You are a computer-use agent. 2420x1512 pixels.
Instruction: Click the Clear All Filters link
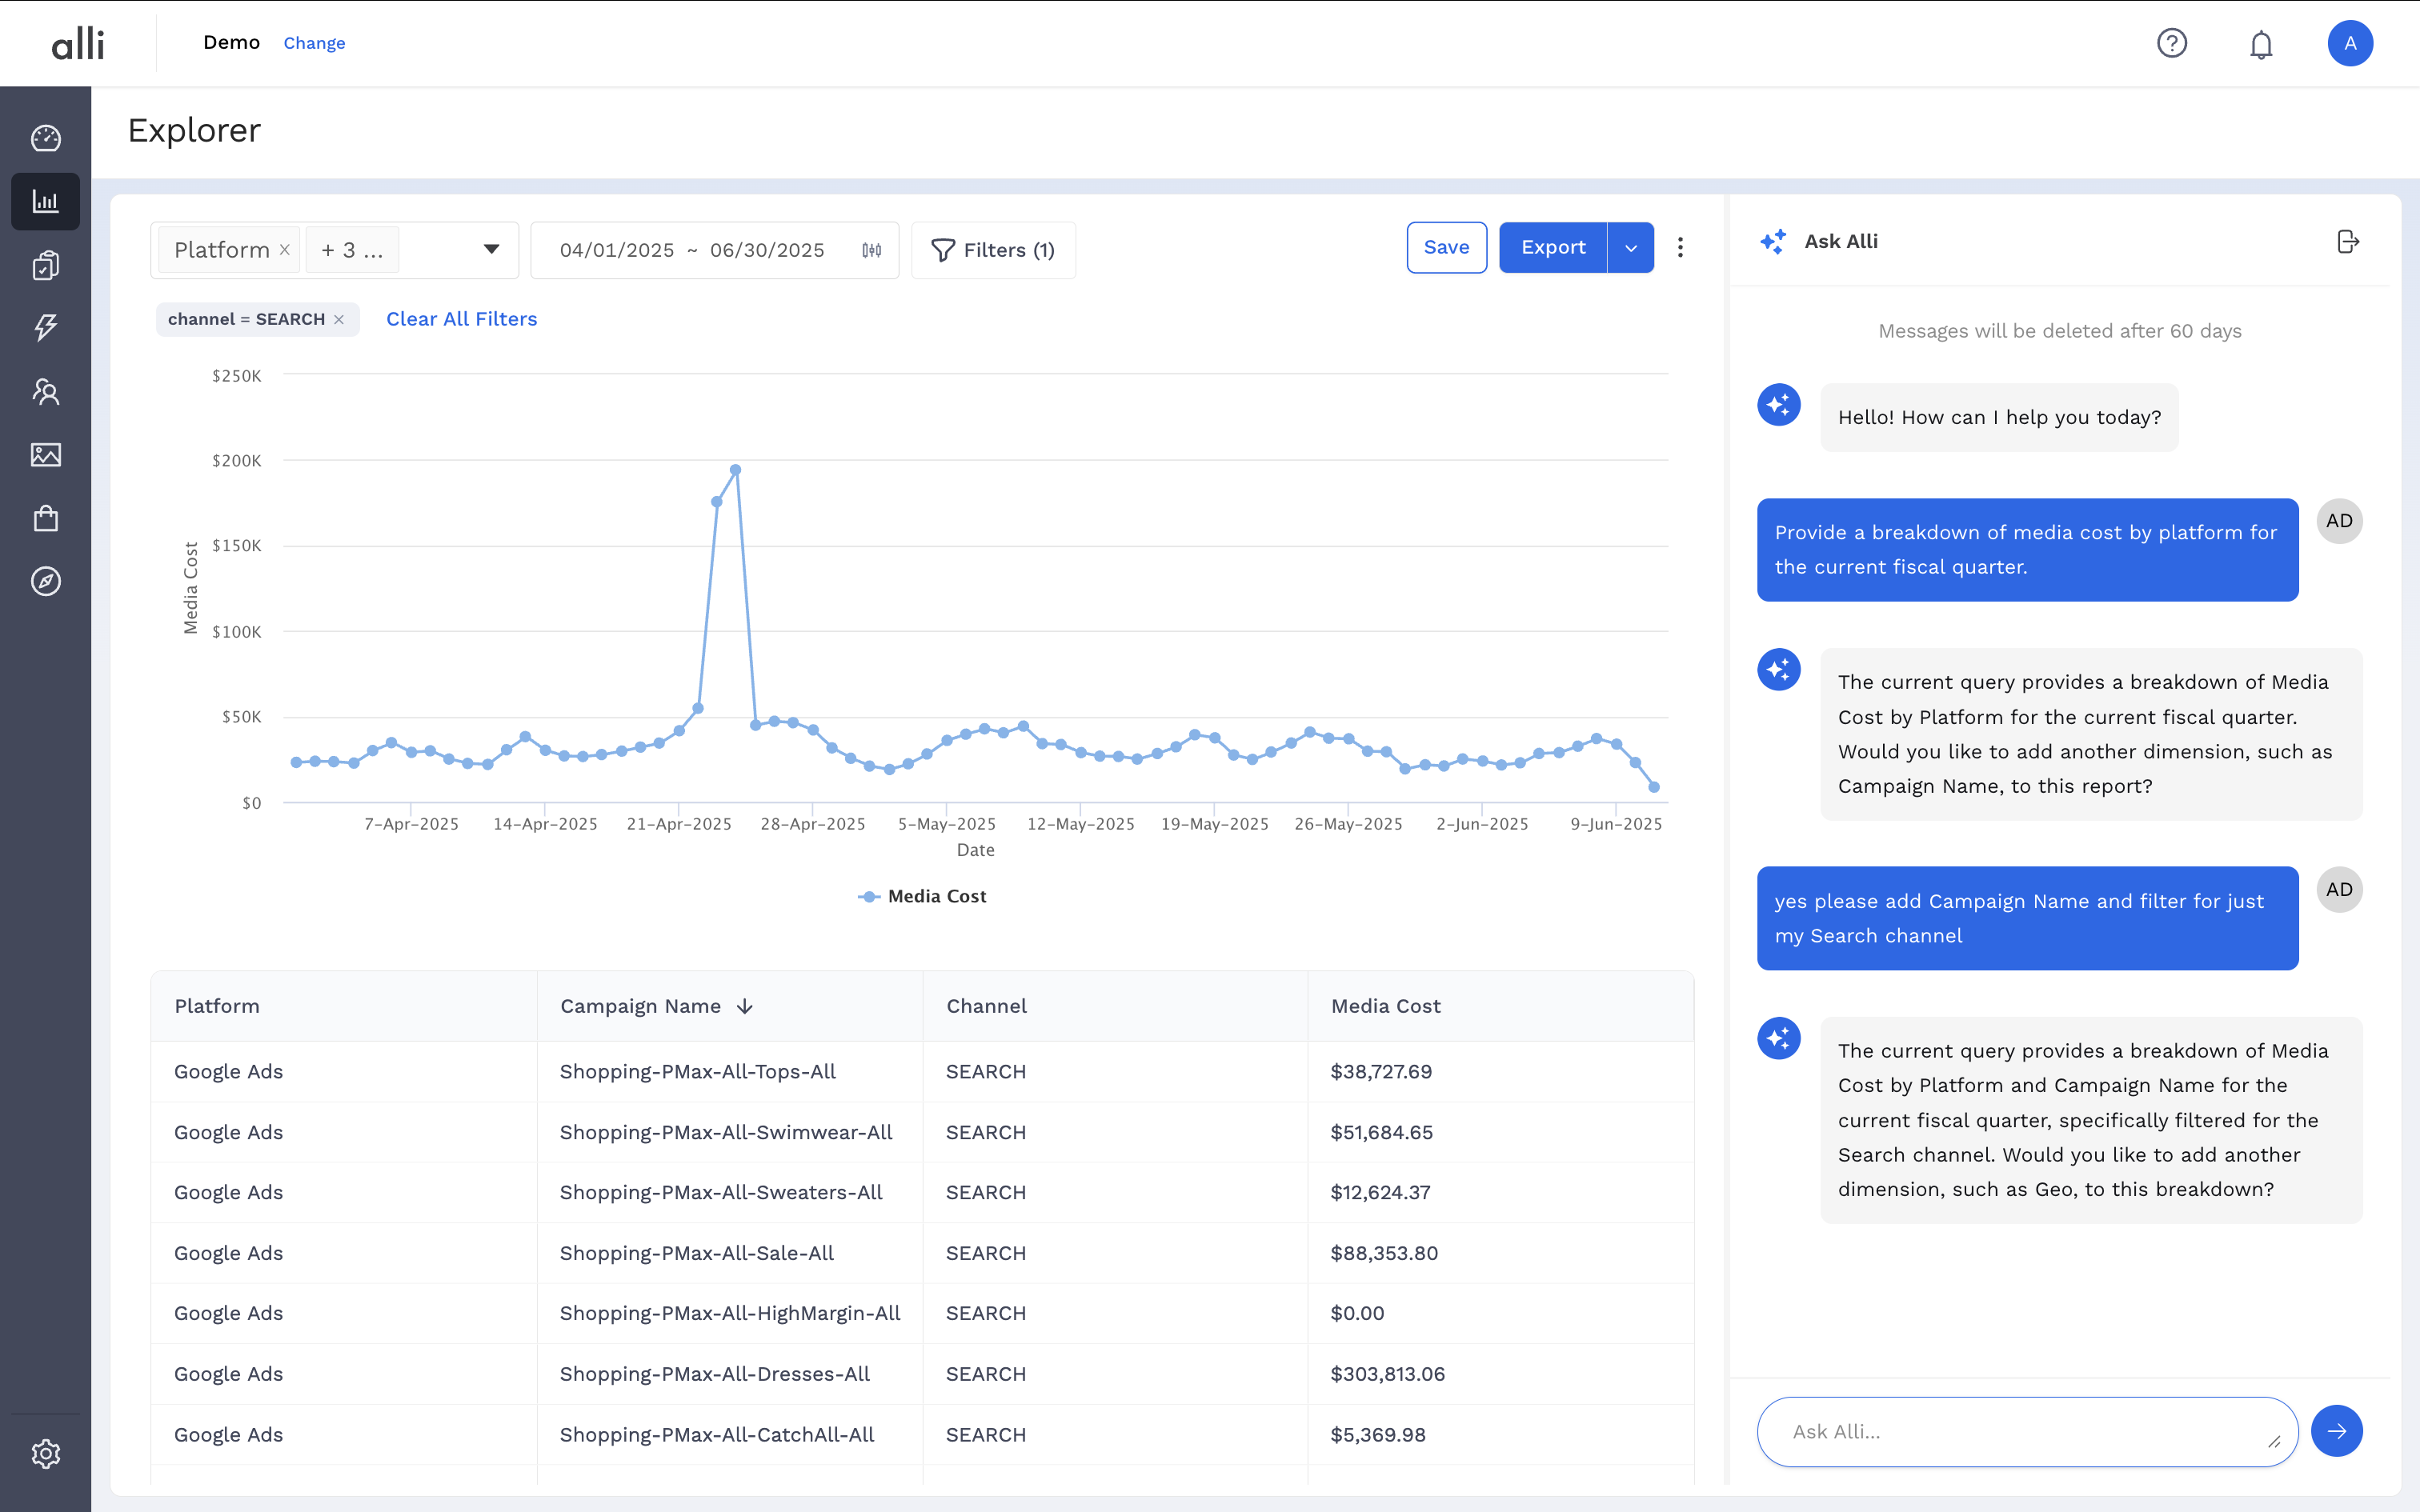pyautogui.click(x=461, y=319)
